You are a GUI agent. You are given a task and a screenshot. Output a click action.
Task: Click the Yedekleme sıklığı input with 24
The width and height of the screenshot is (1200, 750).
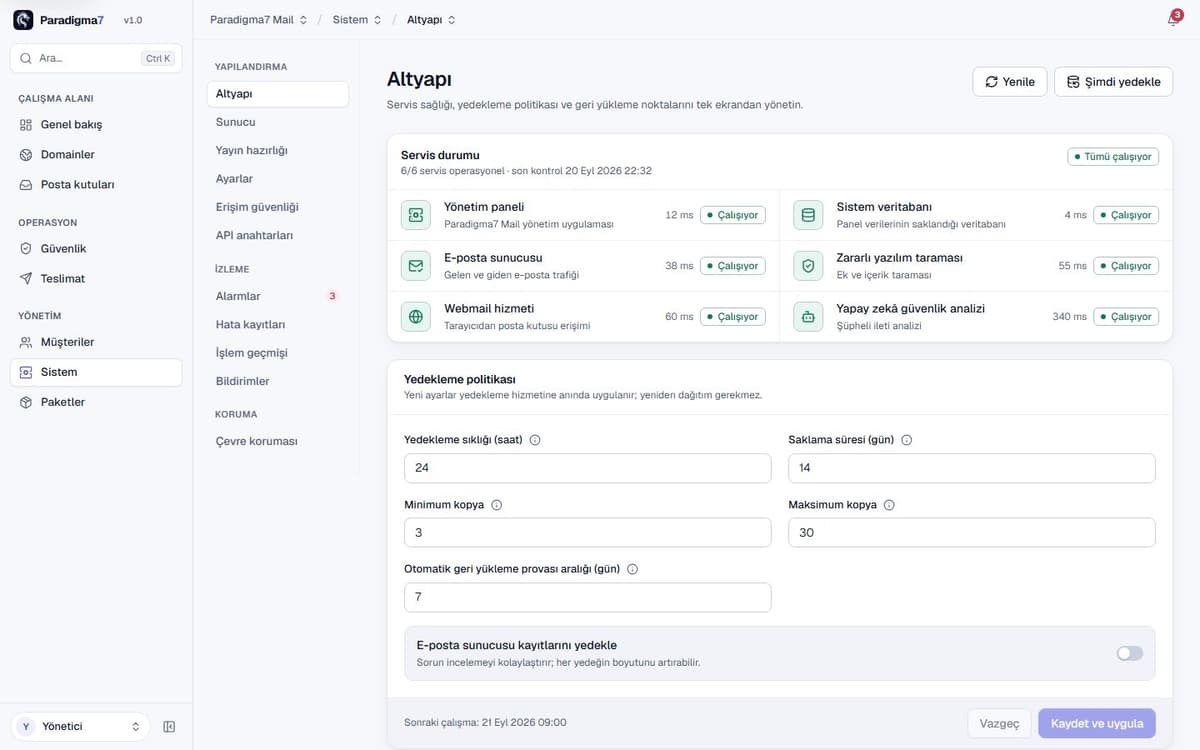point(588,468)
